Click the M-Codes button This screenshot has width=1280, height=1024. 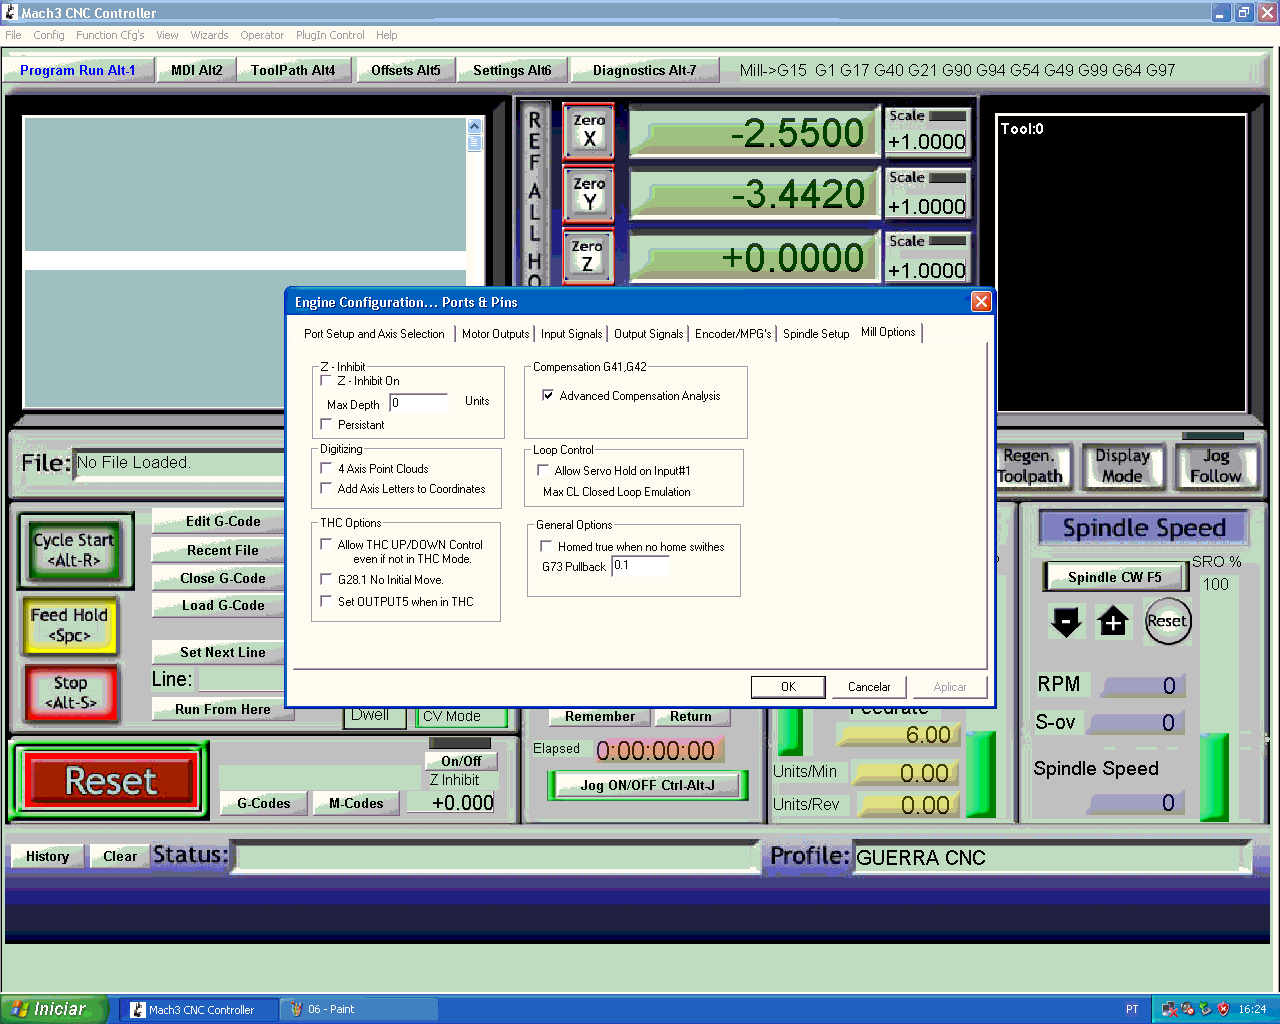point(356,803)
